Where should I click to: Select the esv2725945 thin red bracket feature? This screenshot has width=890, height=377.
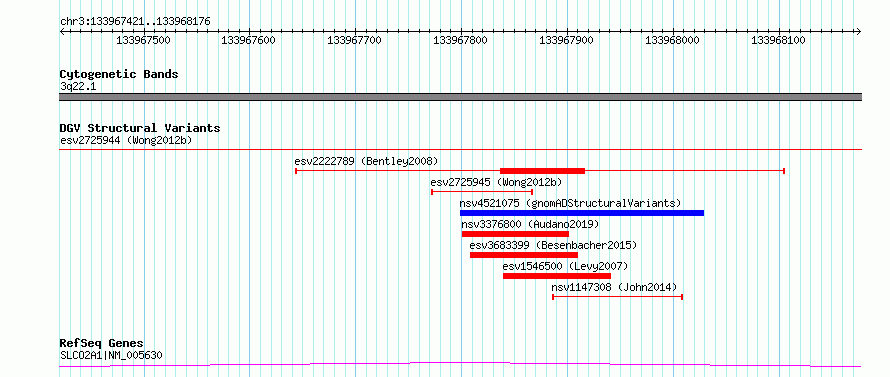point(482,192)
